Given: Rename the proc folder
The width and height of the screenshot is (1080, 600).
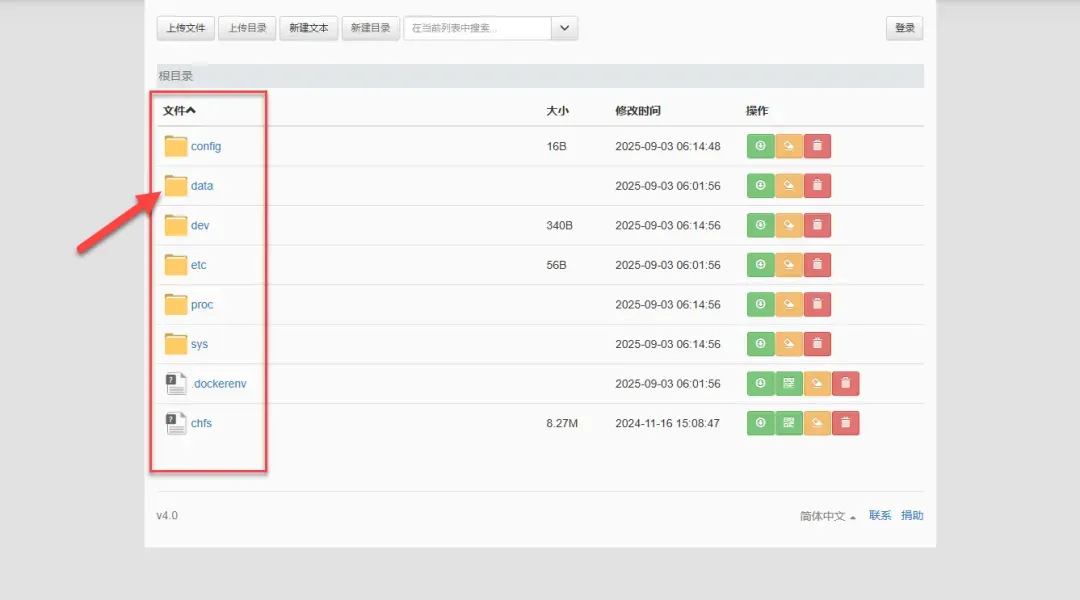Looking at the screenshot, I should (789, 304).
